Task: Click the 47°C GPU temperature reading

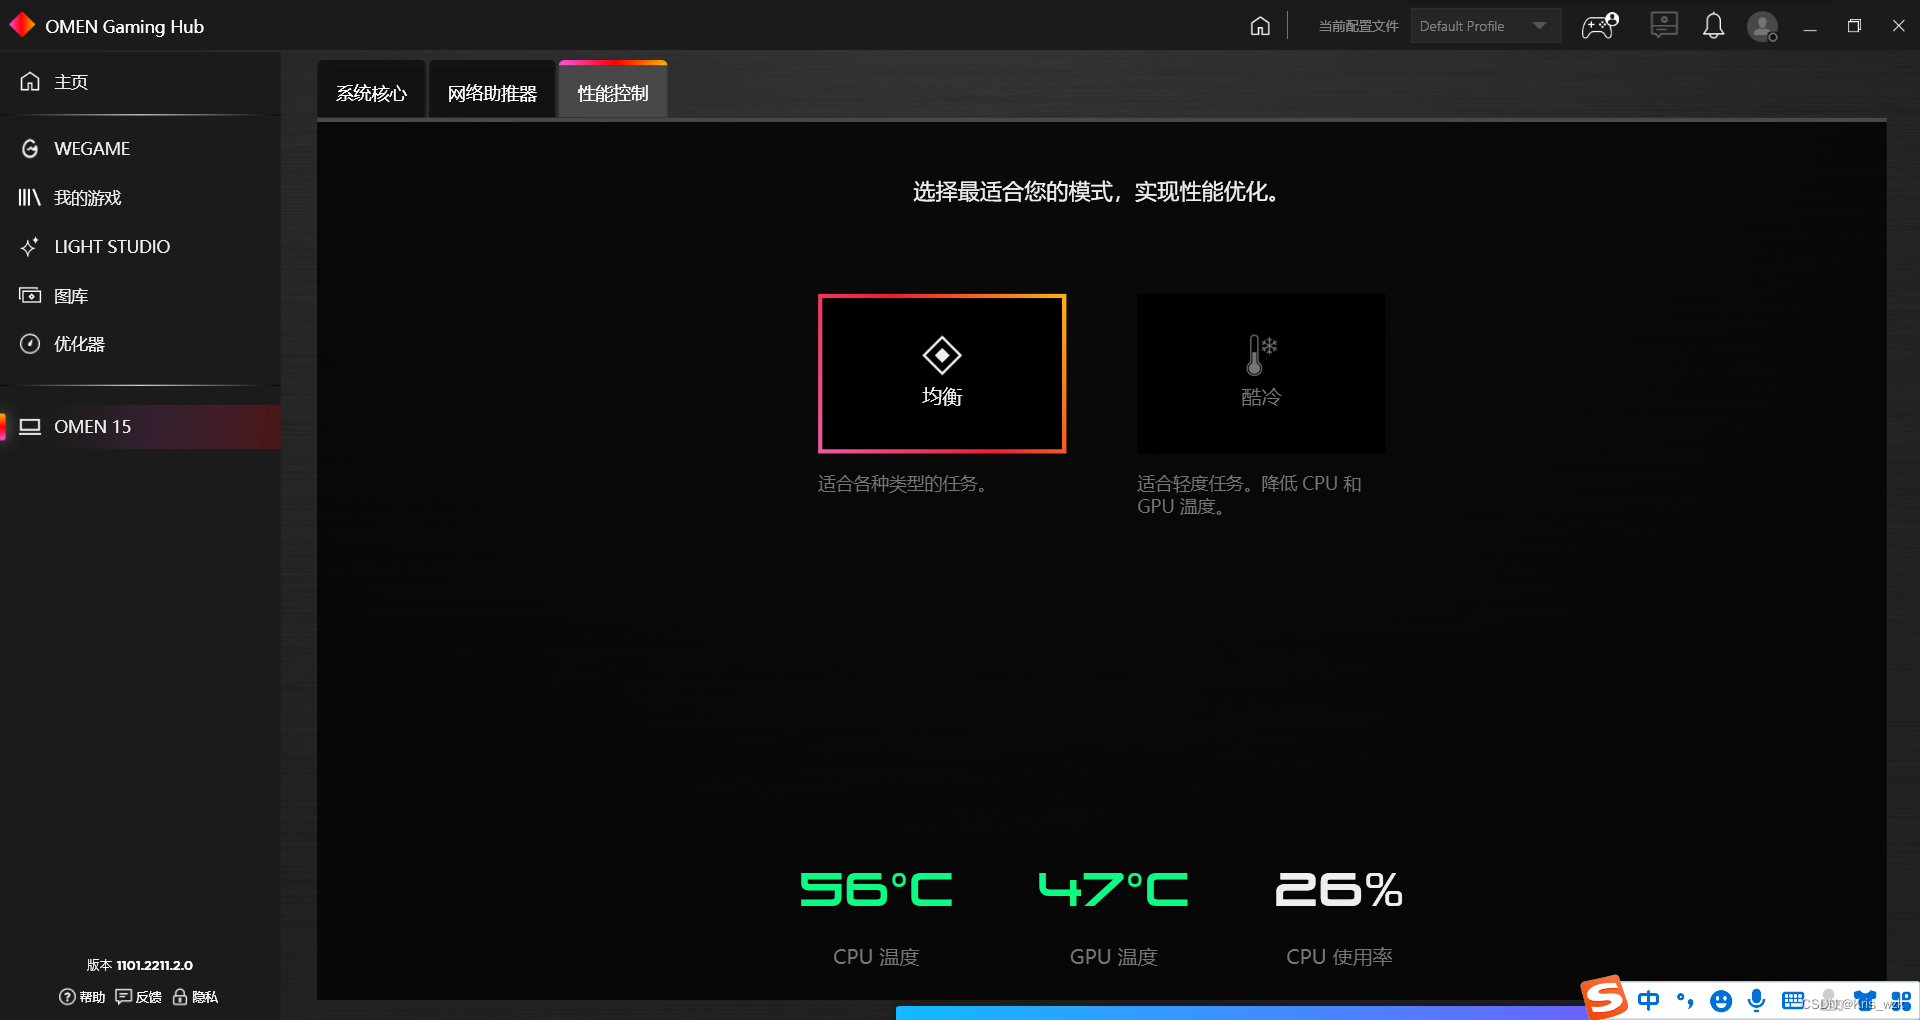Action: coord(1113,889)
